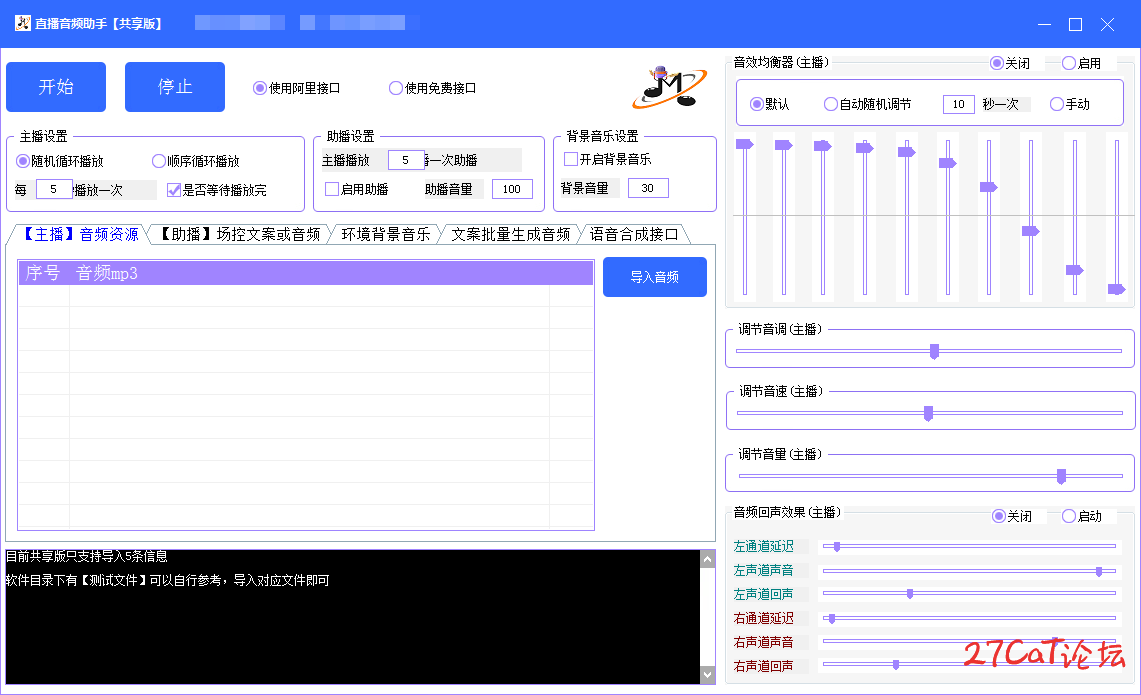
Task: Click the third equalizer band slider handle
Action: click(822, 146)
